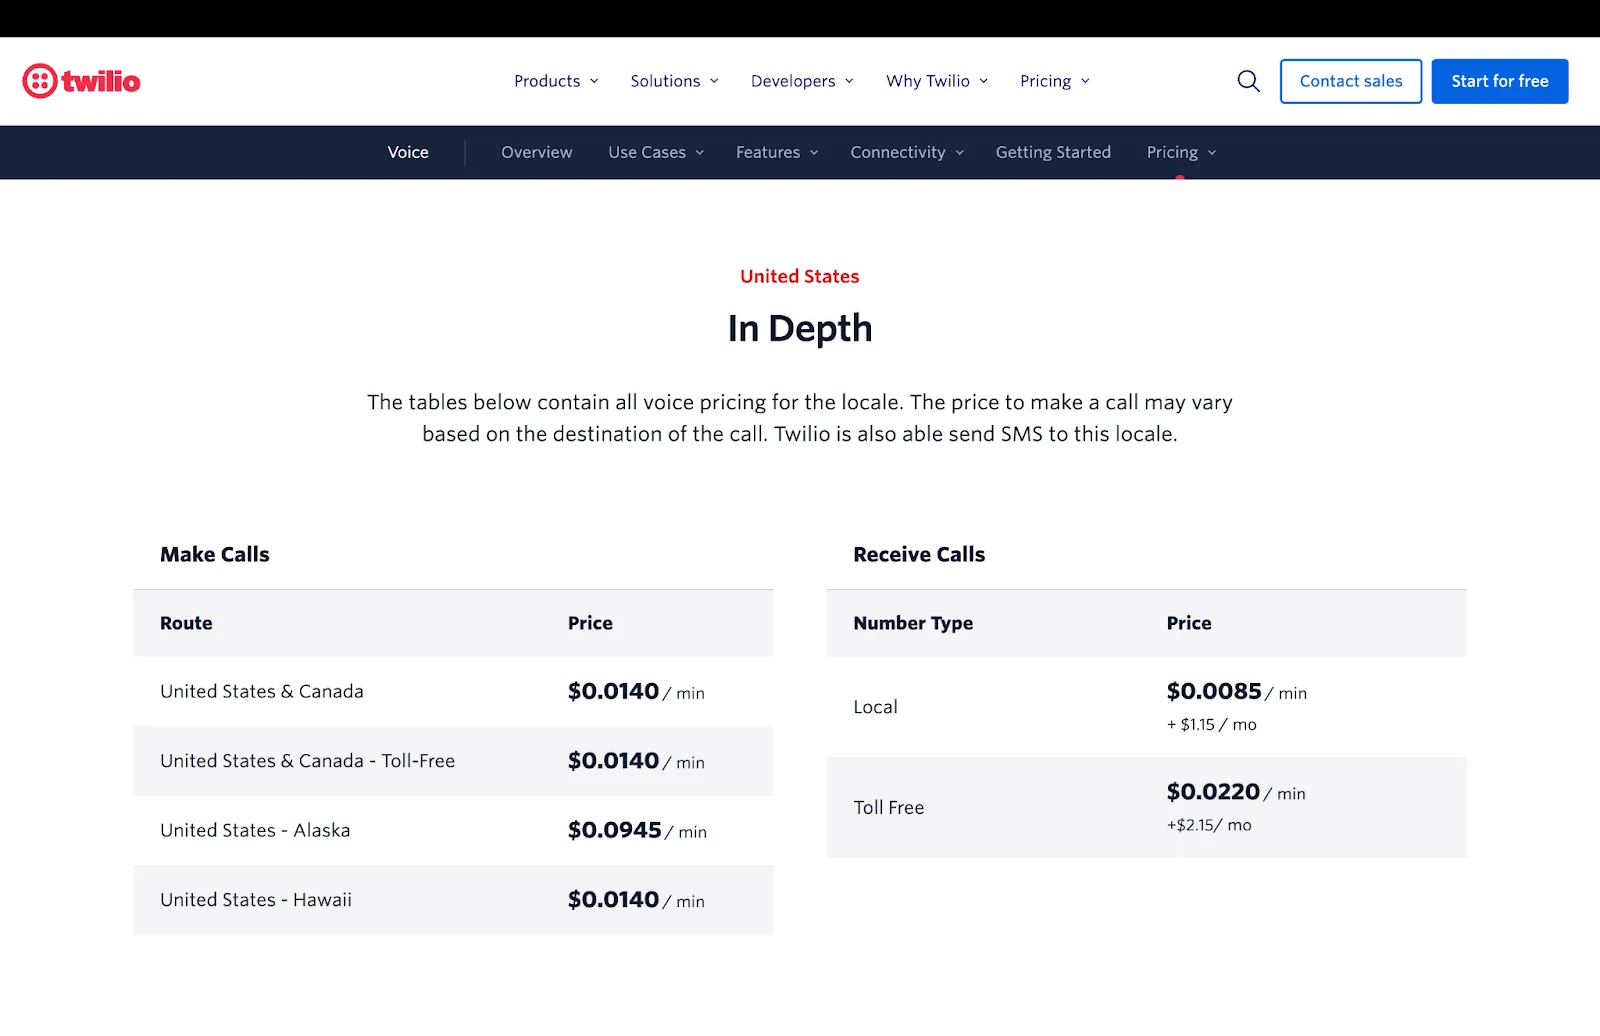The image size is (1600, 1036).
Task: Click the Receive Calls Price column header
Action: pyautogui.click(x=1189, y=623)
